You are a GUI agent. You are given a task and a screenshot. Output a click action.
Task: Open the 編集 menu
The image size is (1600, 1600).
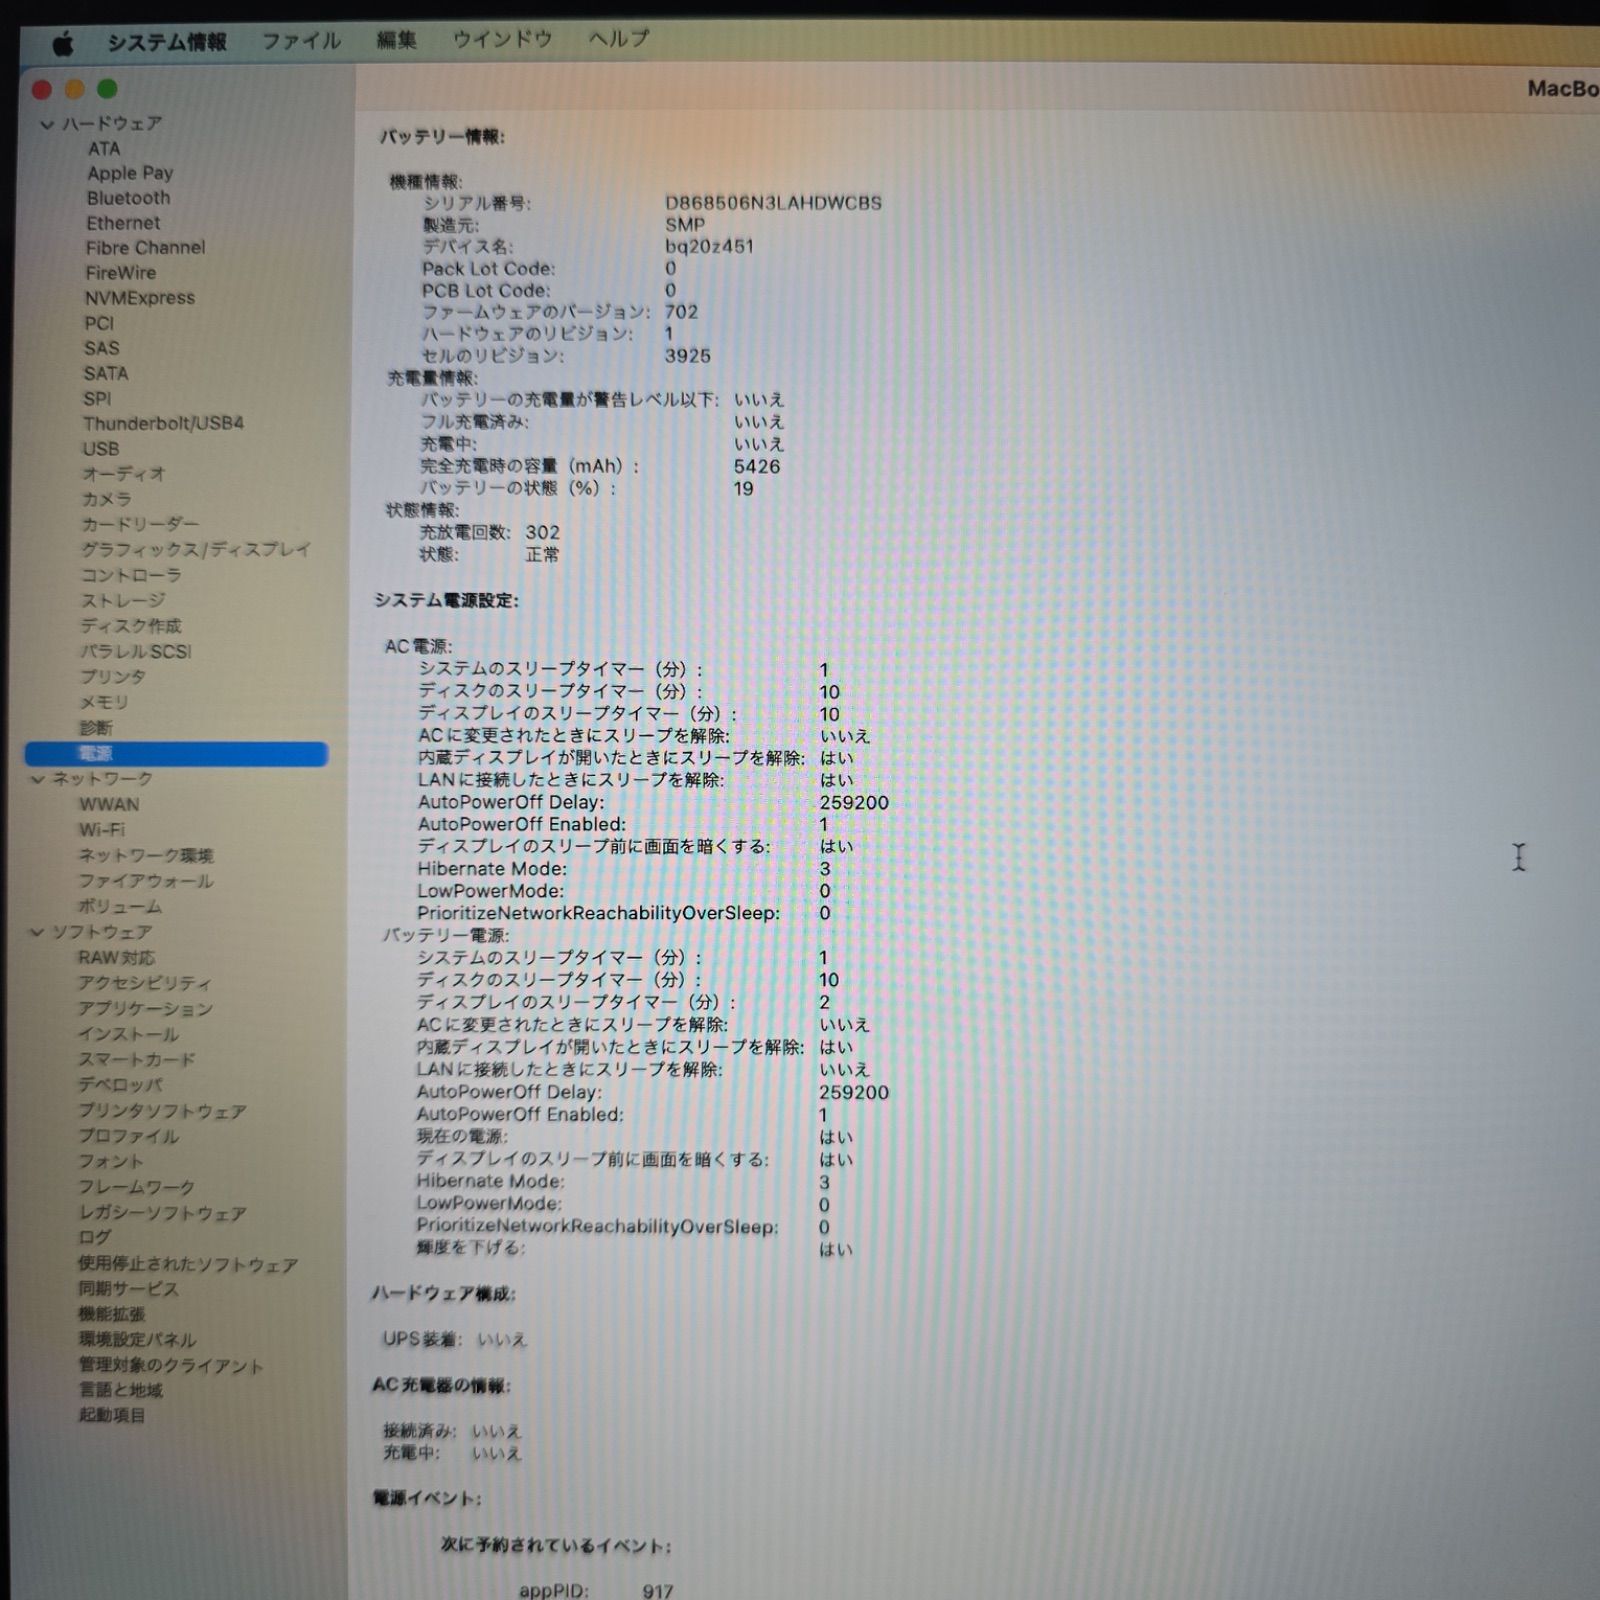(396, 40)
